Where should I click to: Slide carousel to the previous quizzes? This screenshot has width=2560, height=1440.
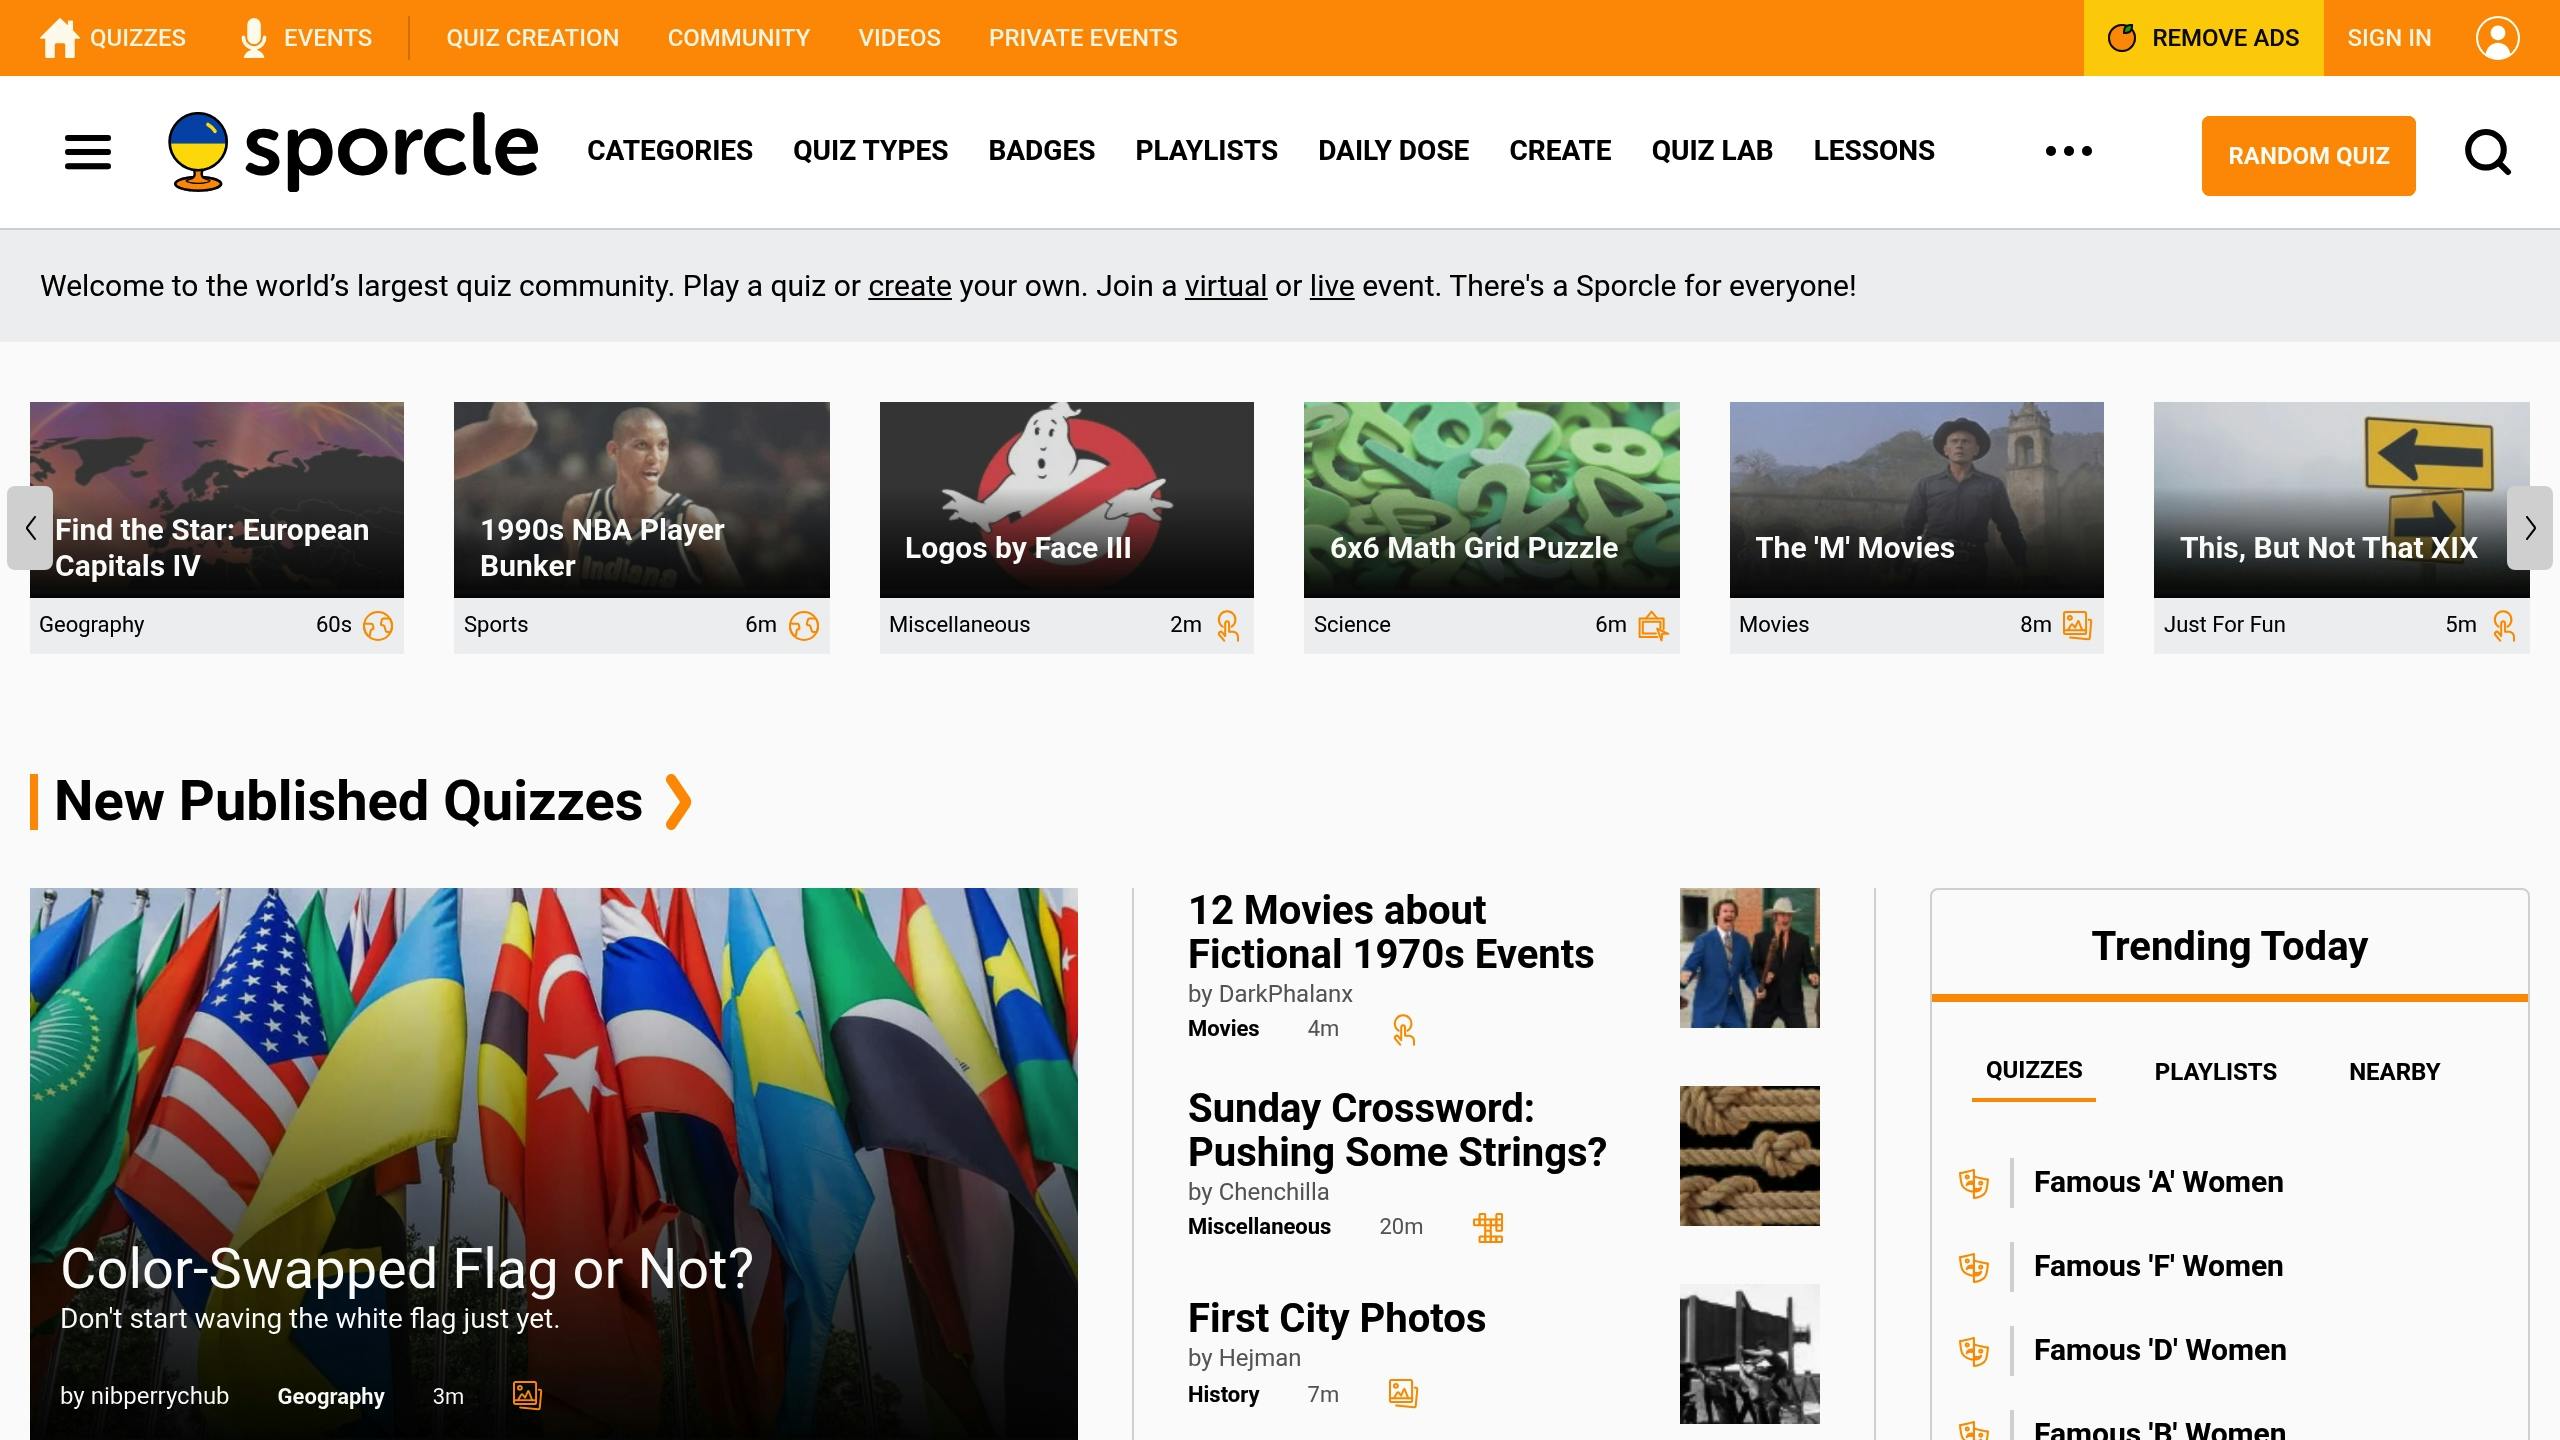tap(30, 528)
